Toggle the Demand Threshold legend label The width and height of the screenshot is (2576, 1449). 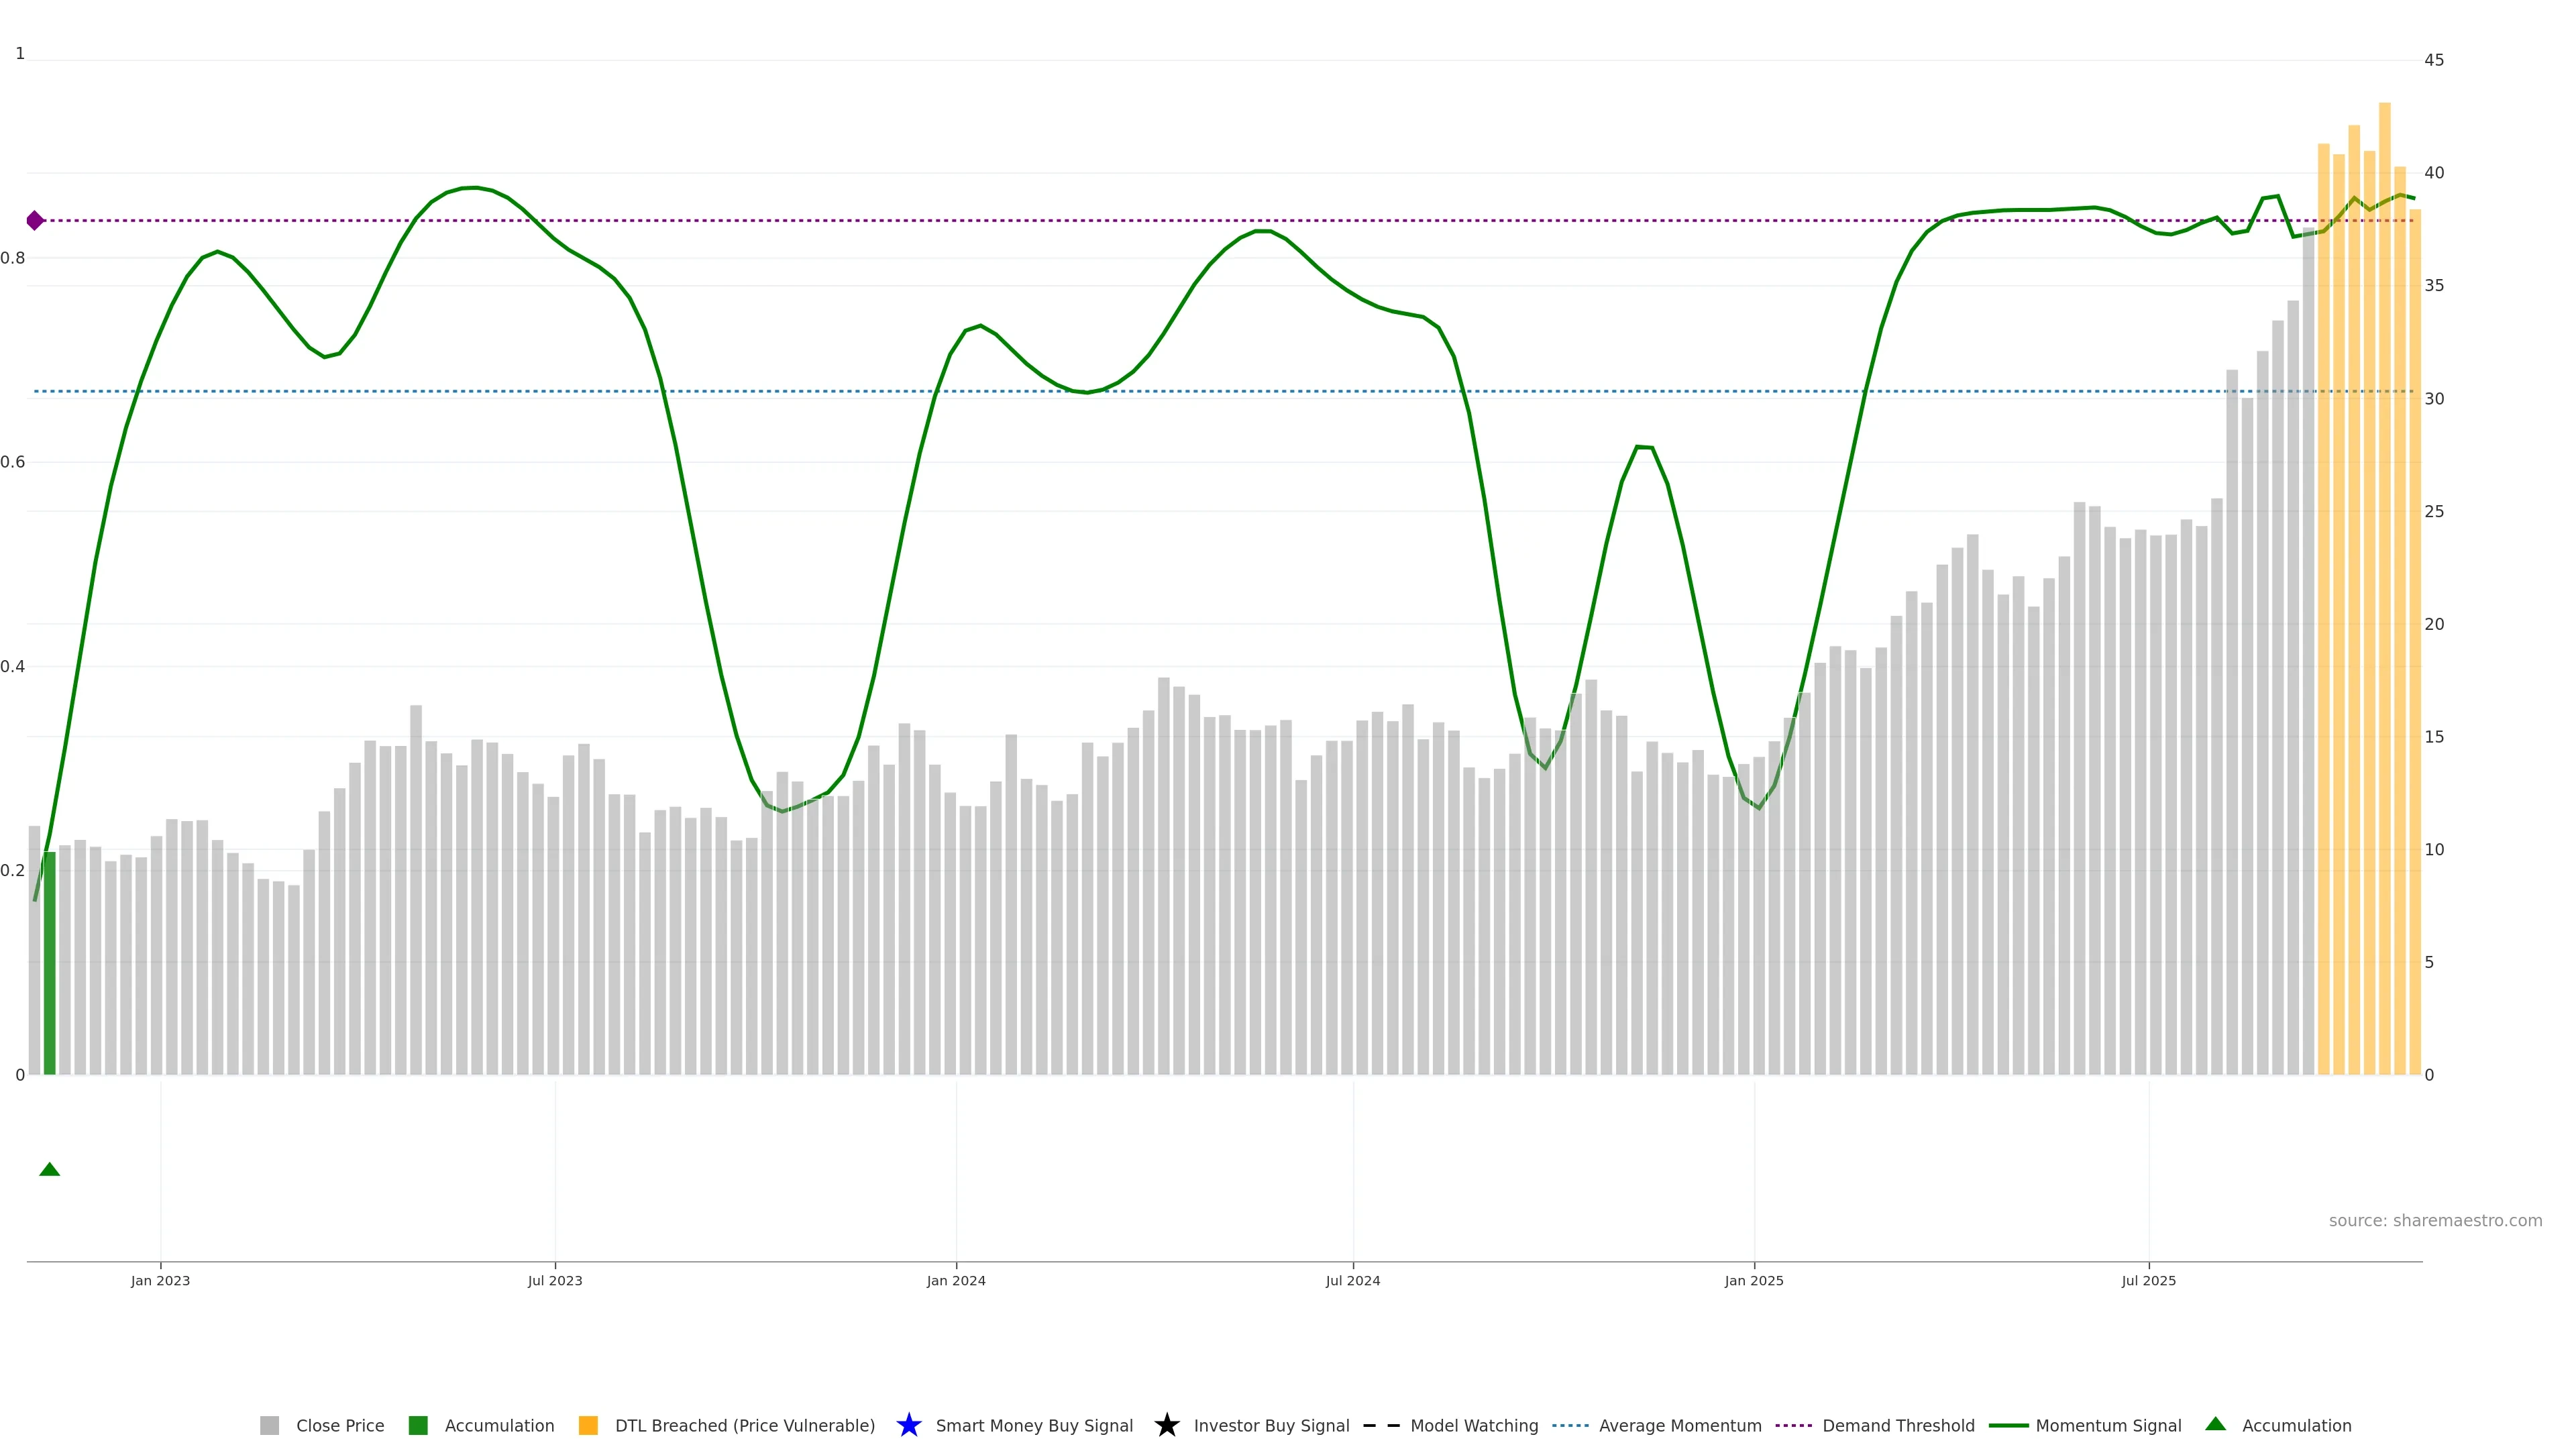pyautogui.click(x=1898, y=1425)
